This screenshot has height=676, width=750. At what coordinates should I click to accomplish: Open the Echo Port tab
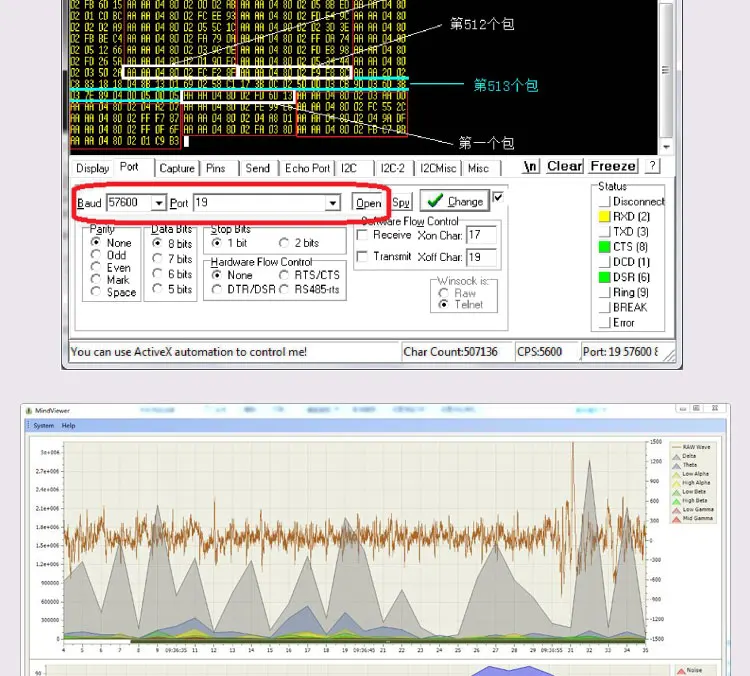click(x=307, y=168)
